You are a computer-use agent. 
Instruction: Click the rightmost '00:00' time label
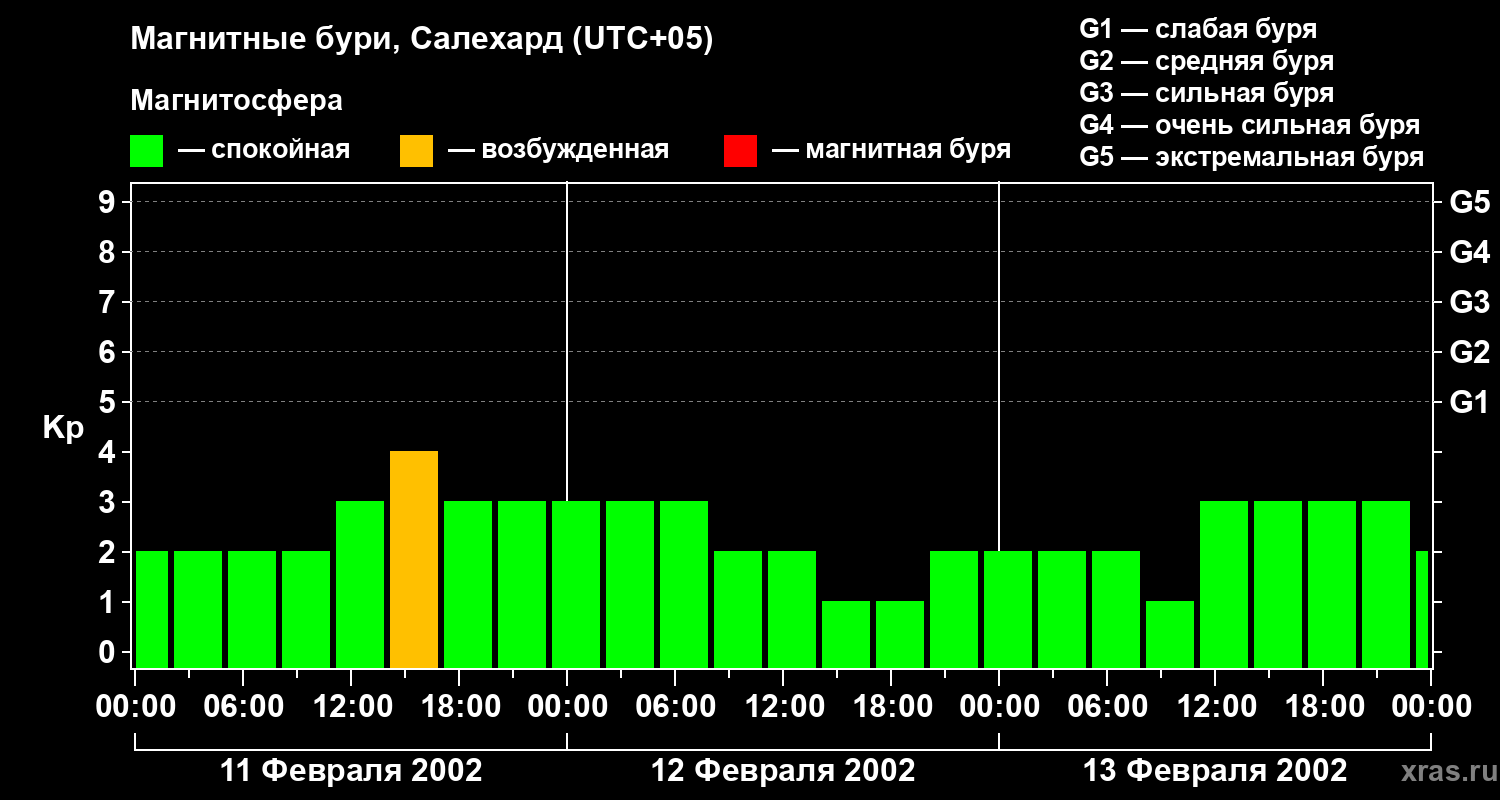(x=1430, y=707)
